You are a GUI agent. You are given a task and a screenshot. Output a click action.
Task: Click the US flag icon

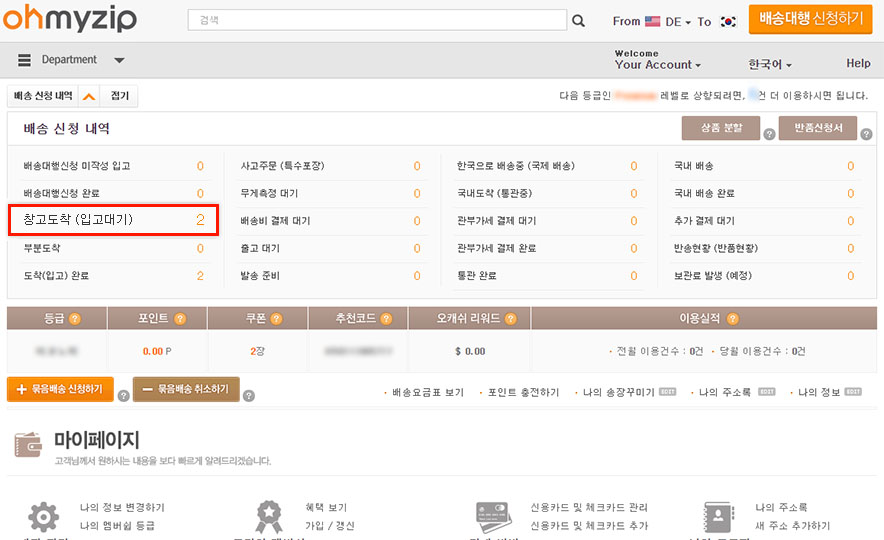653,21
